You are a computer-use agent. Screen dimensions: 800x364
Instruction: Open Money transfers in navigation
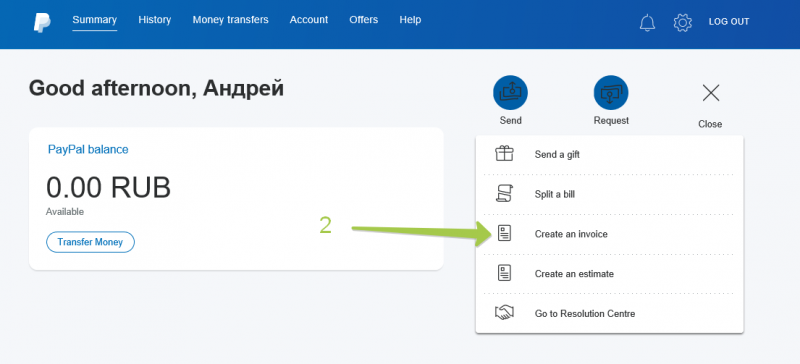(230, 20)
